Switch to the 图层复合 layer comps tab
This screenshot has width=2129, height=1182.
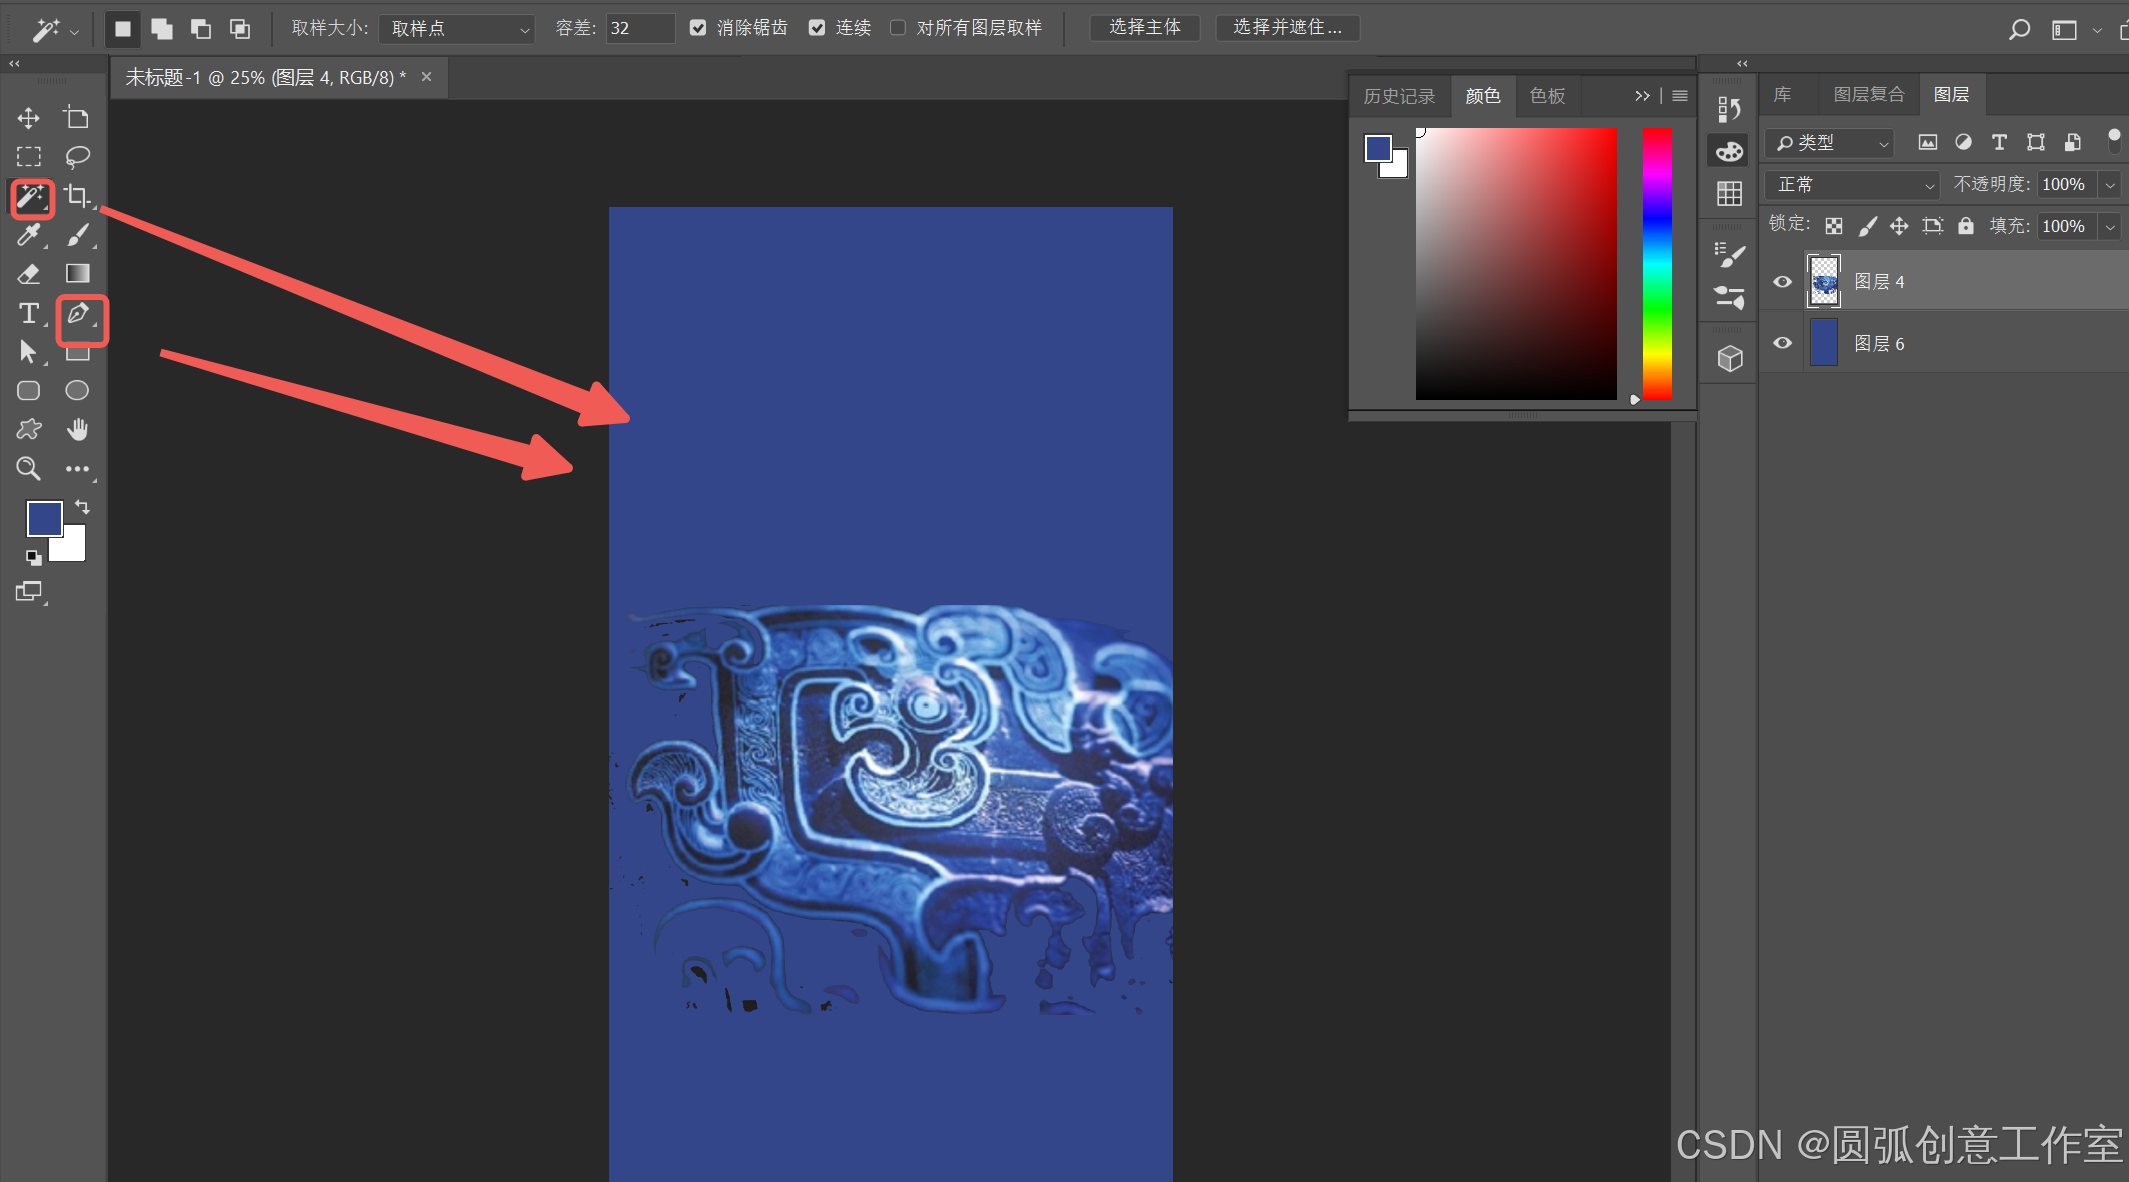click(x=1868, y=95)
